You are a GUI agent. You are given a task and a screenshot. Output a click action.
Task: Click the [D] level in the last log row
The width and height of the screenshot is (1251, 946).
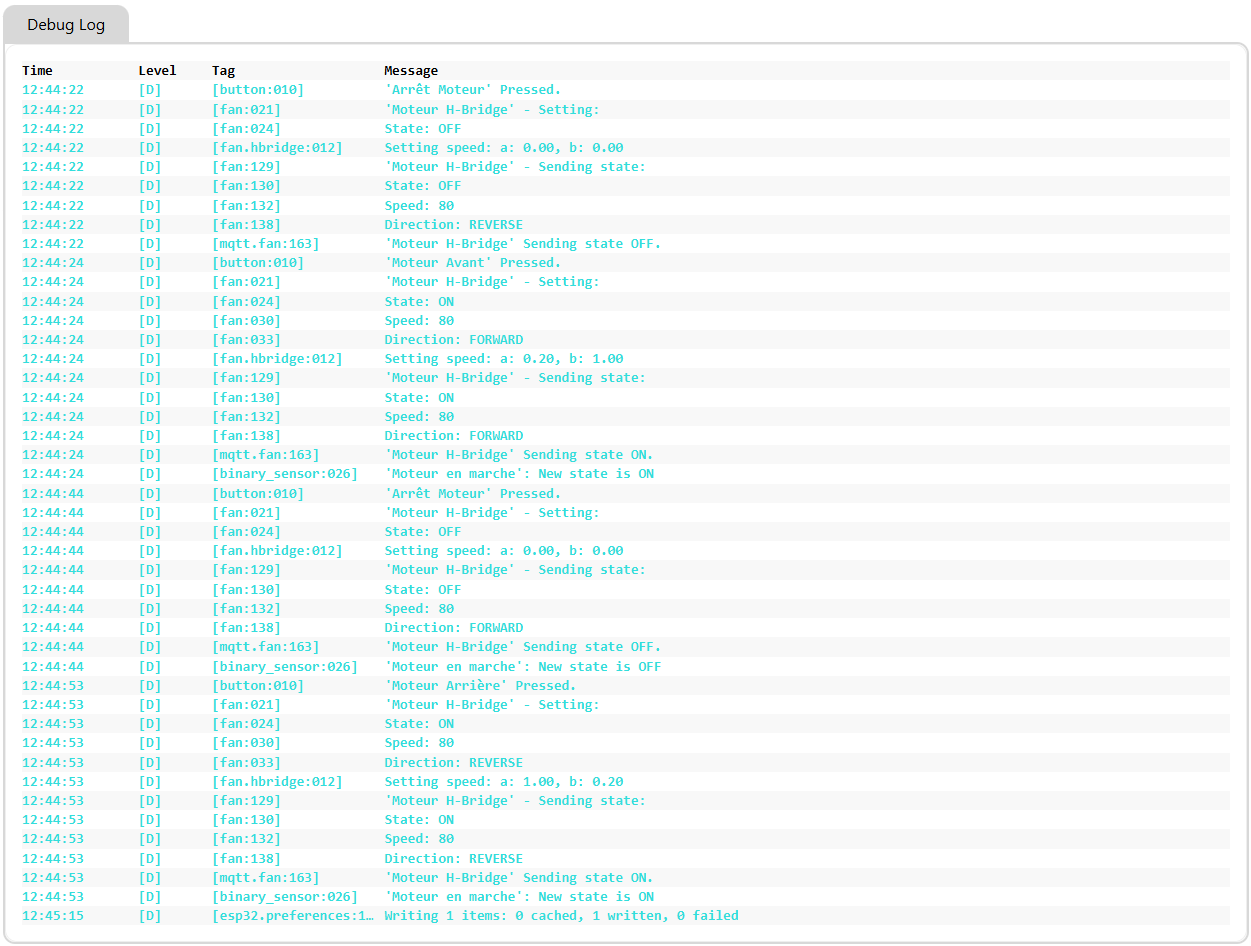point(149,916)
